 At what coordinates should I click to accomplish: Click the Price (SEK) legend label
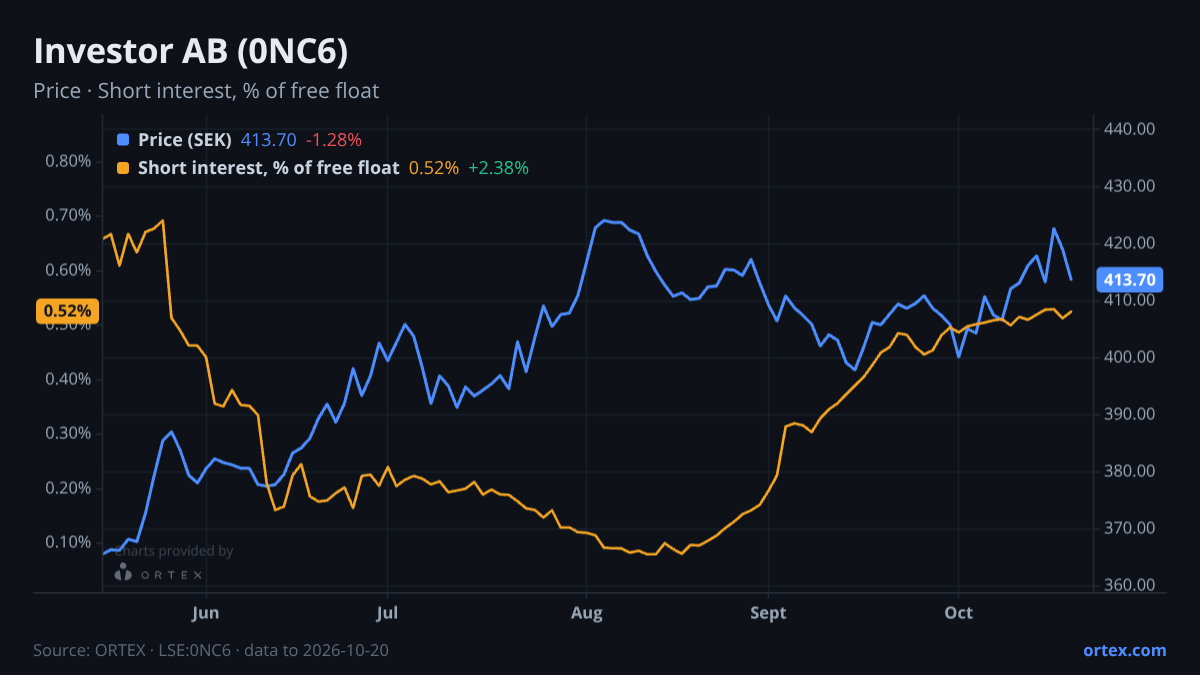[185, 139]
